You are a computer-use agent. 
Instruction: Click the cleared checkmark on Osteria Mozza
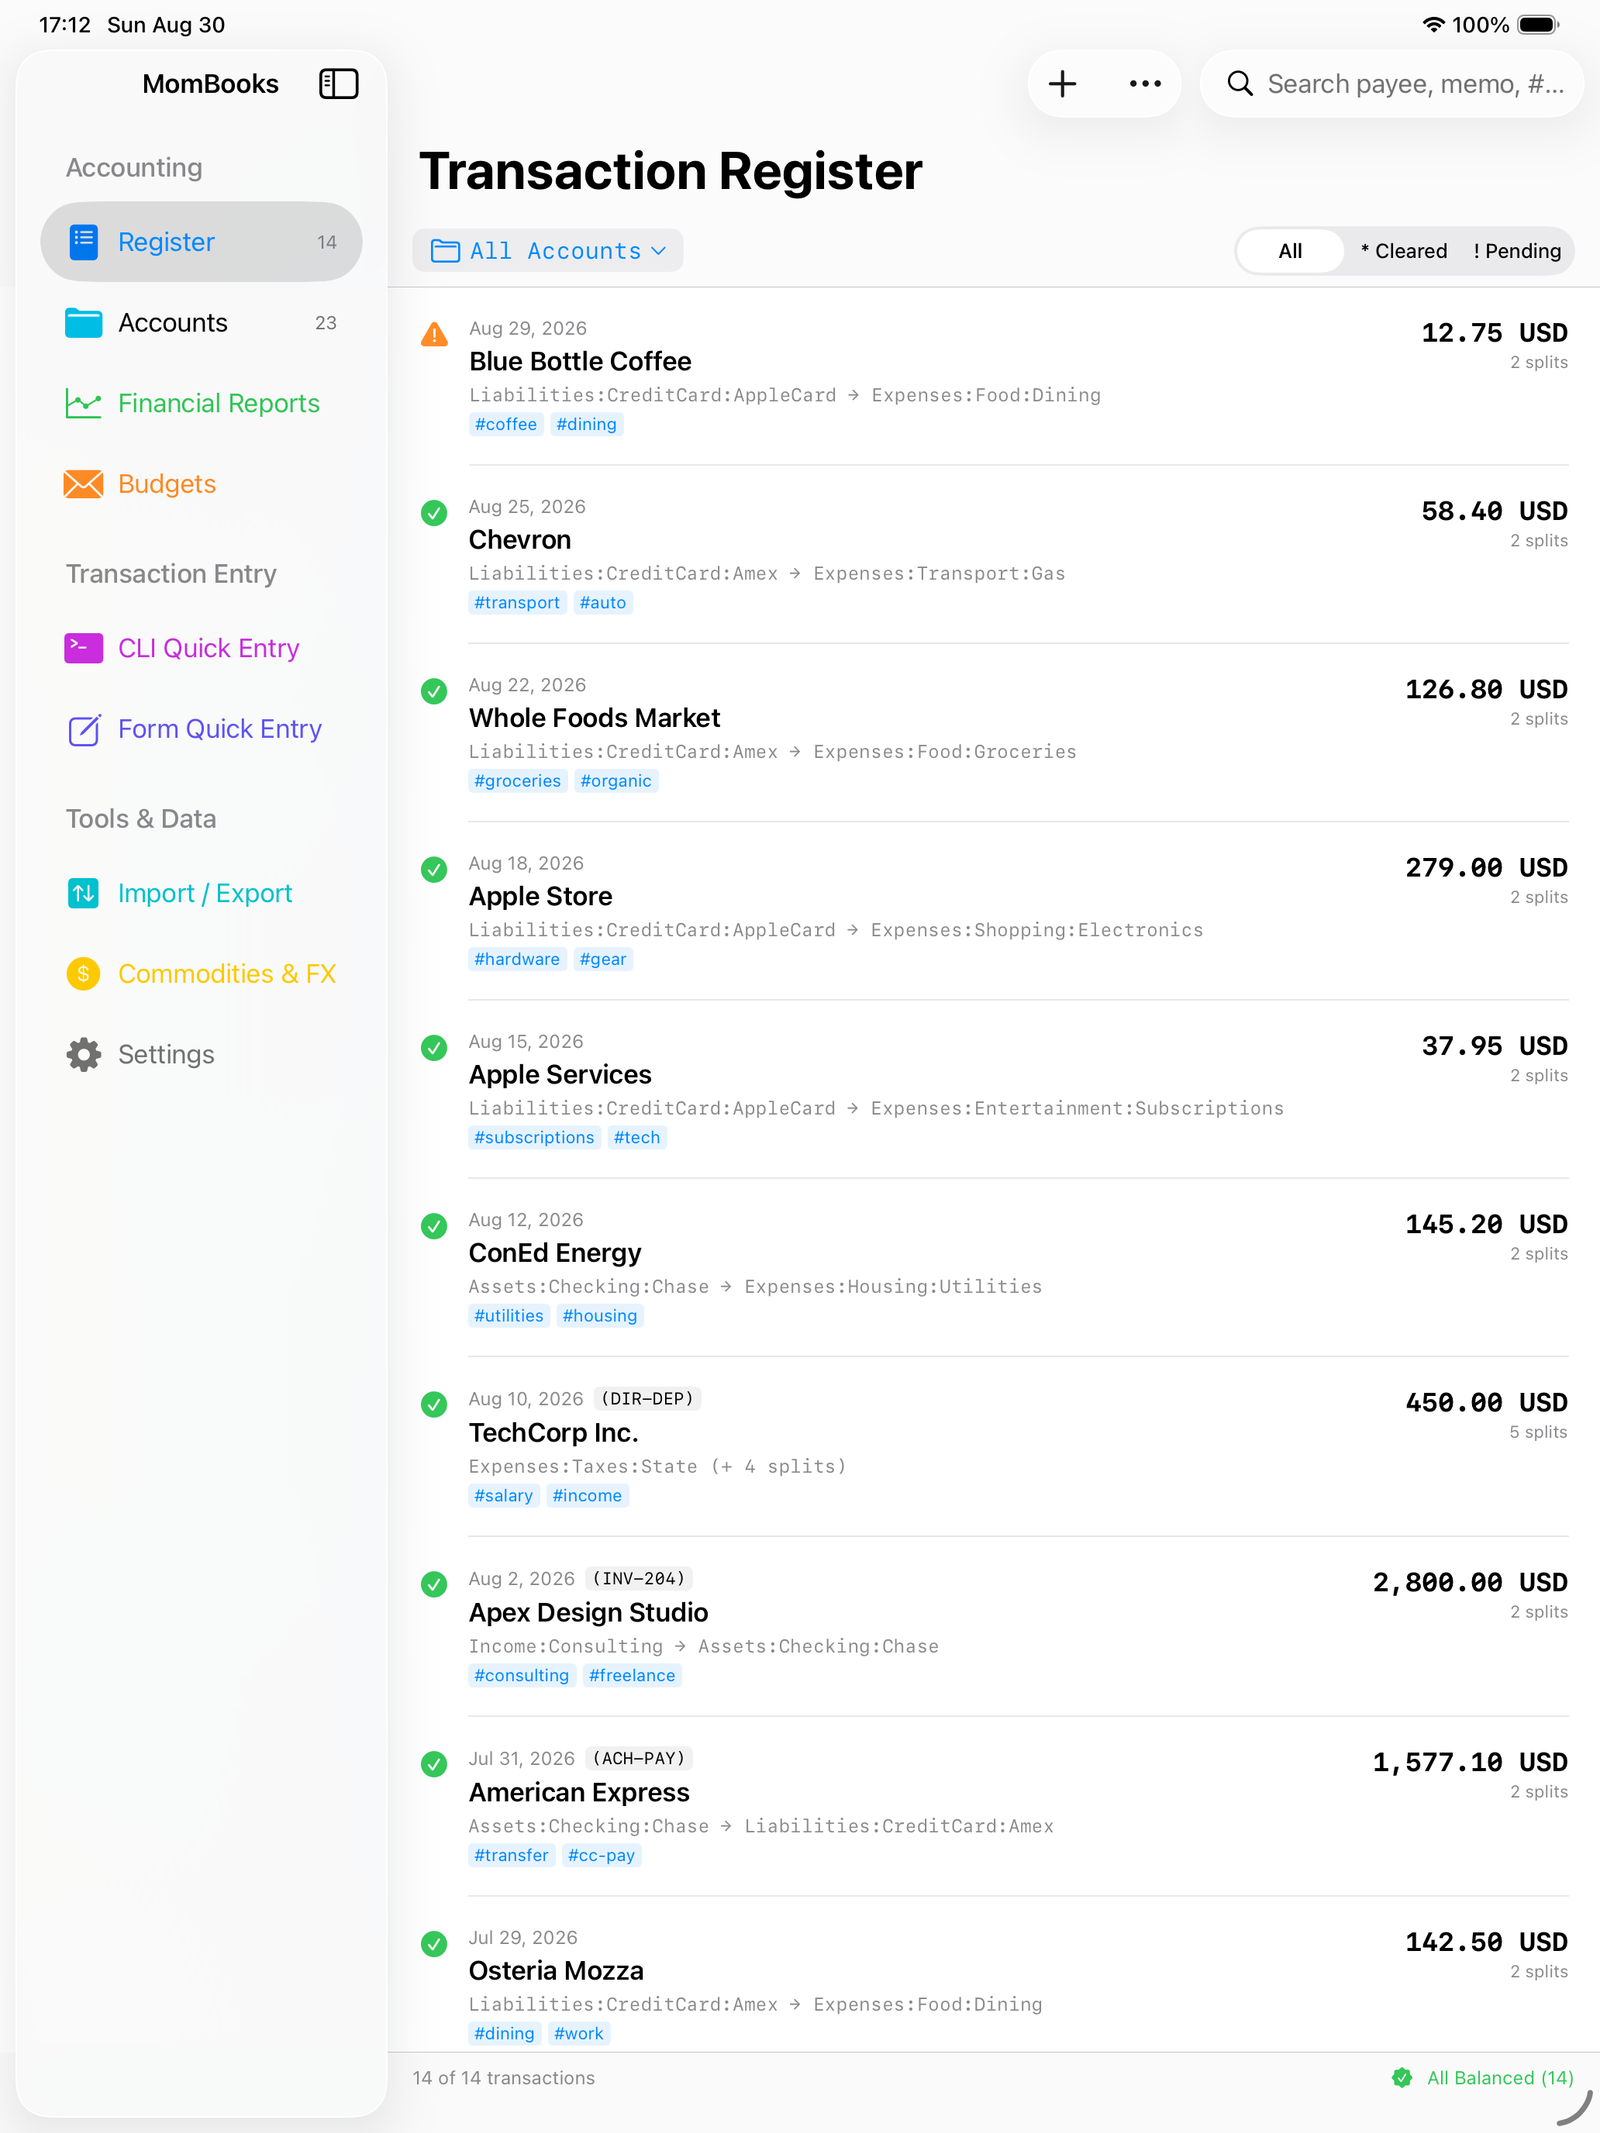click(x=434, y=1944)
